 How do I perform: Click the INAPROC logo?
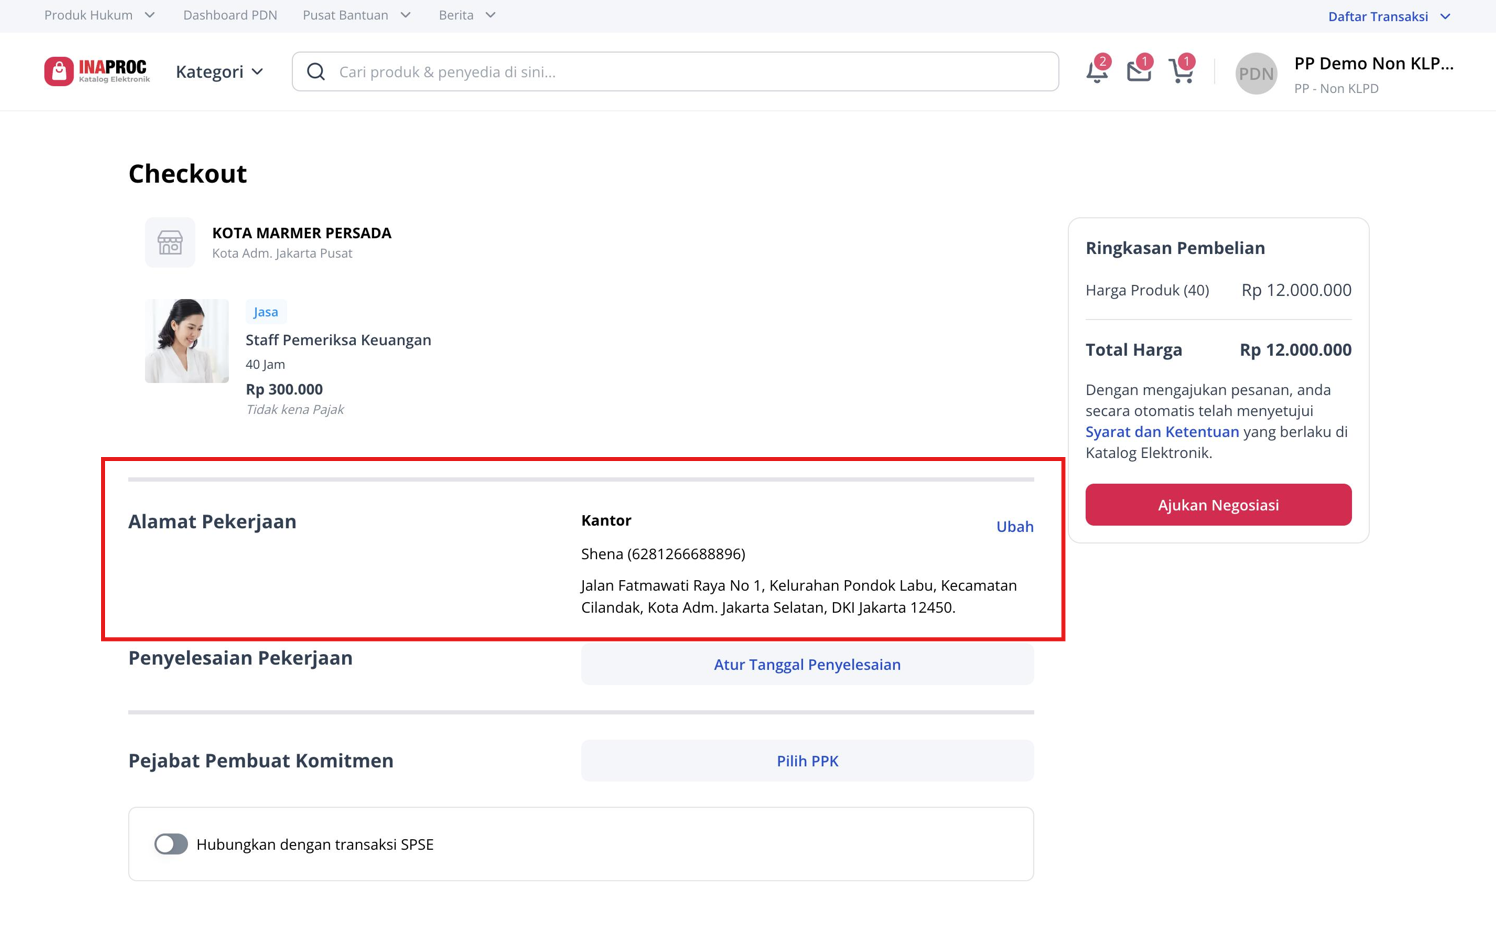[x=97, y=71]
